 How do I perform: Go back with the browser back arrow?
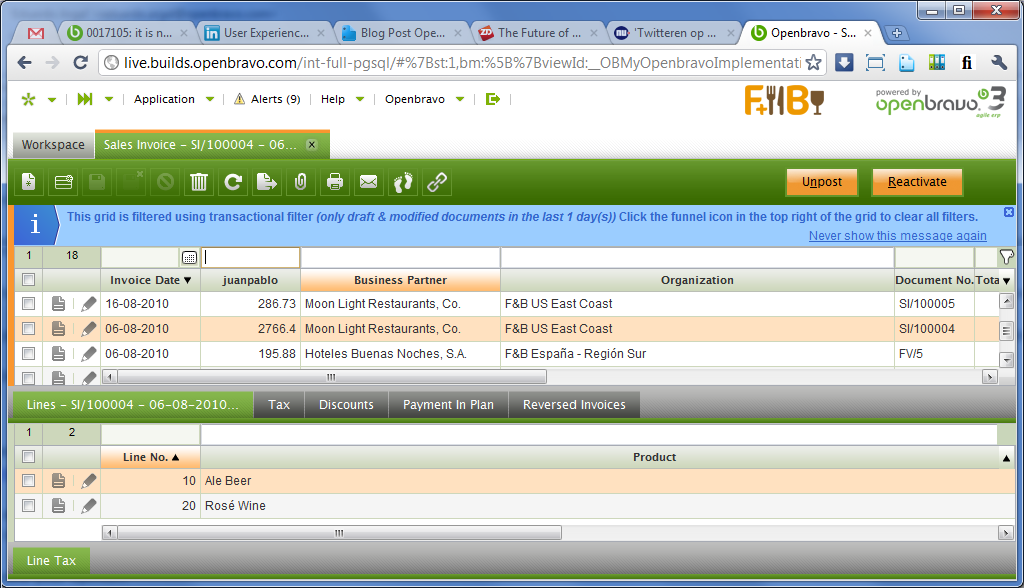click(25, 63)
